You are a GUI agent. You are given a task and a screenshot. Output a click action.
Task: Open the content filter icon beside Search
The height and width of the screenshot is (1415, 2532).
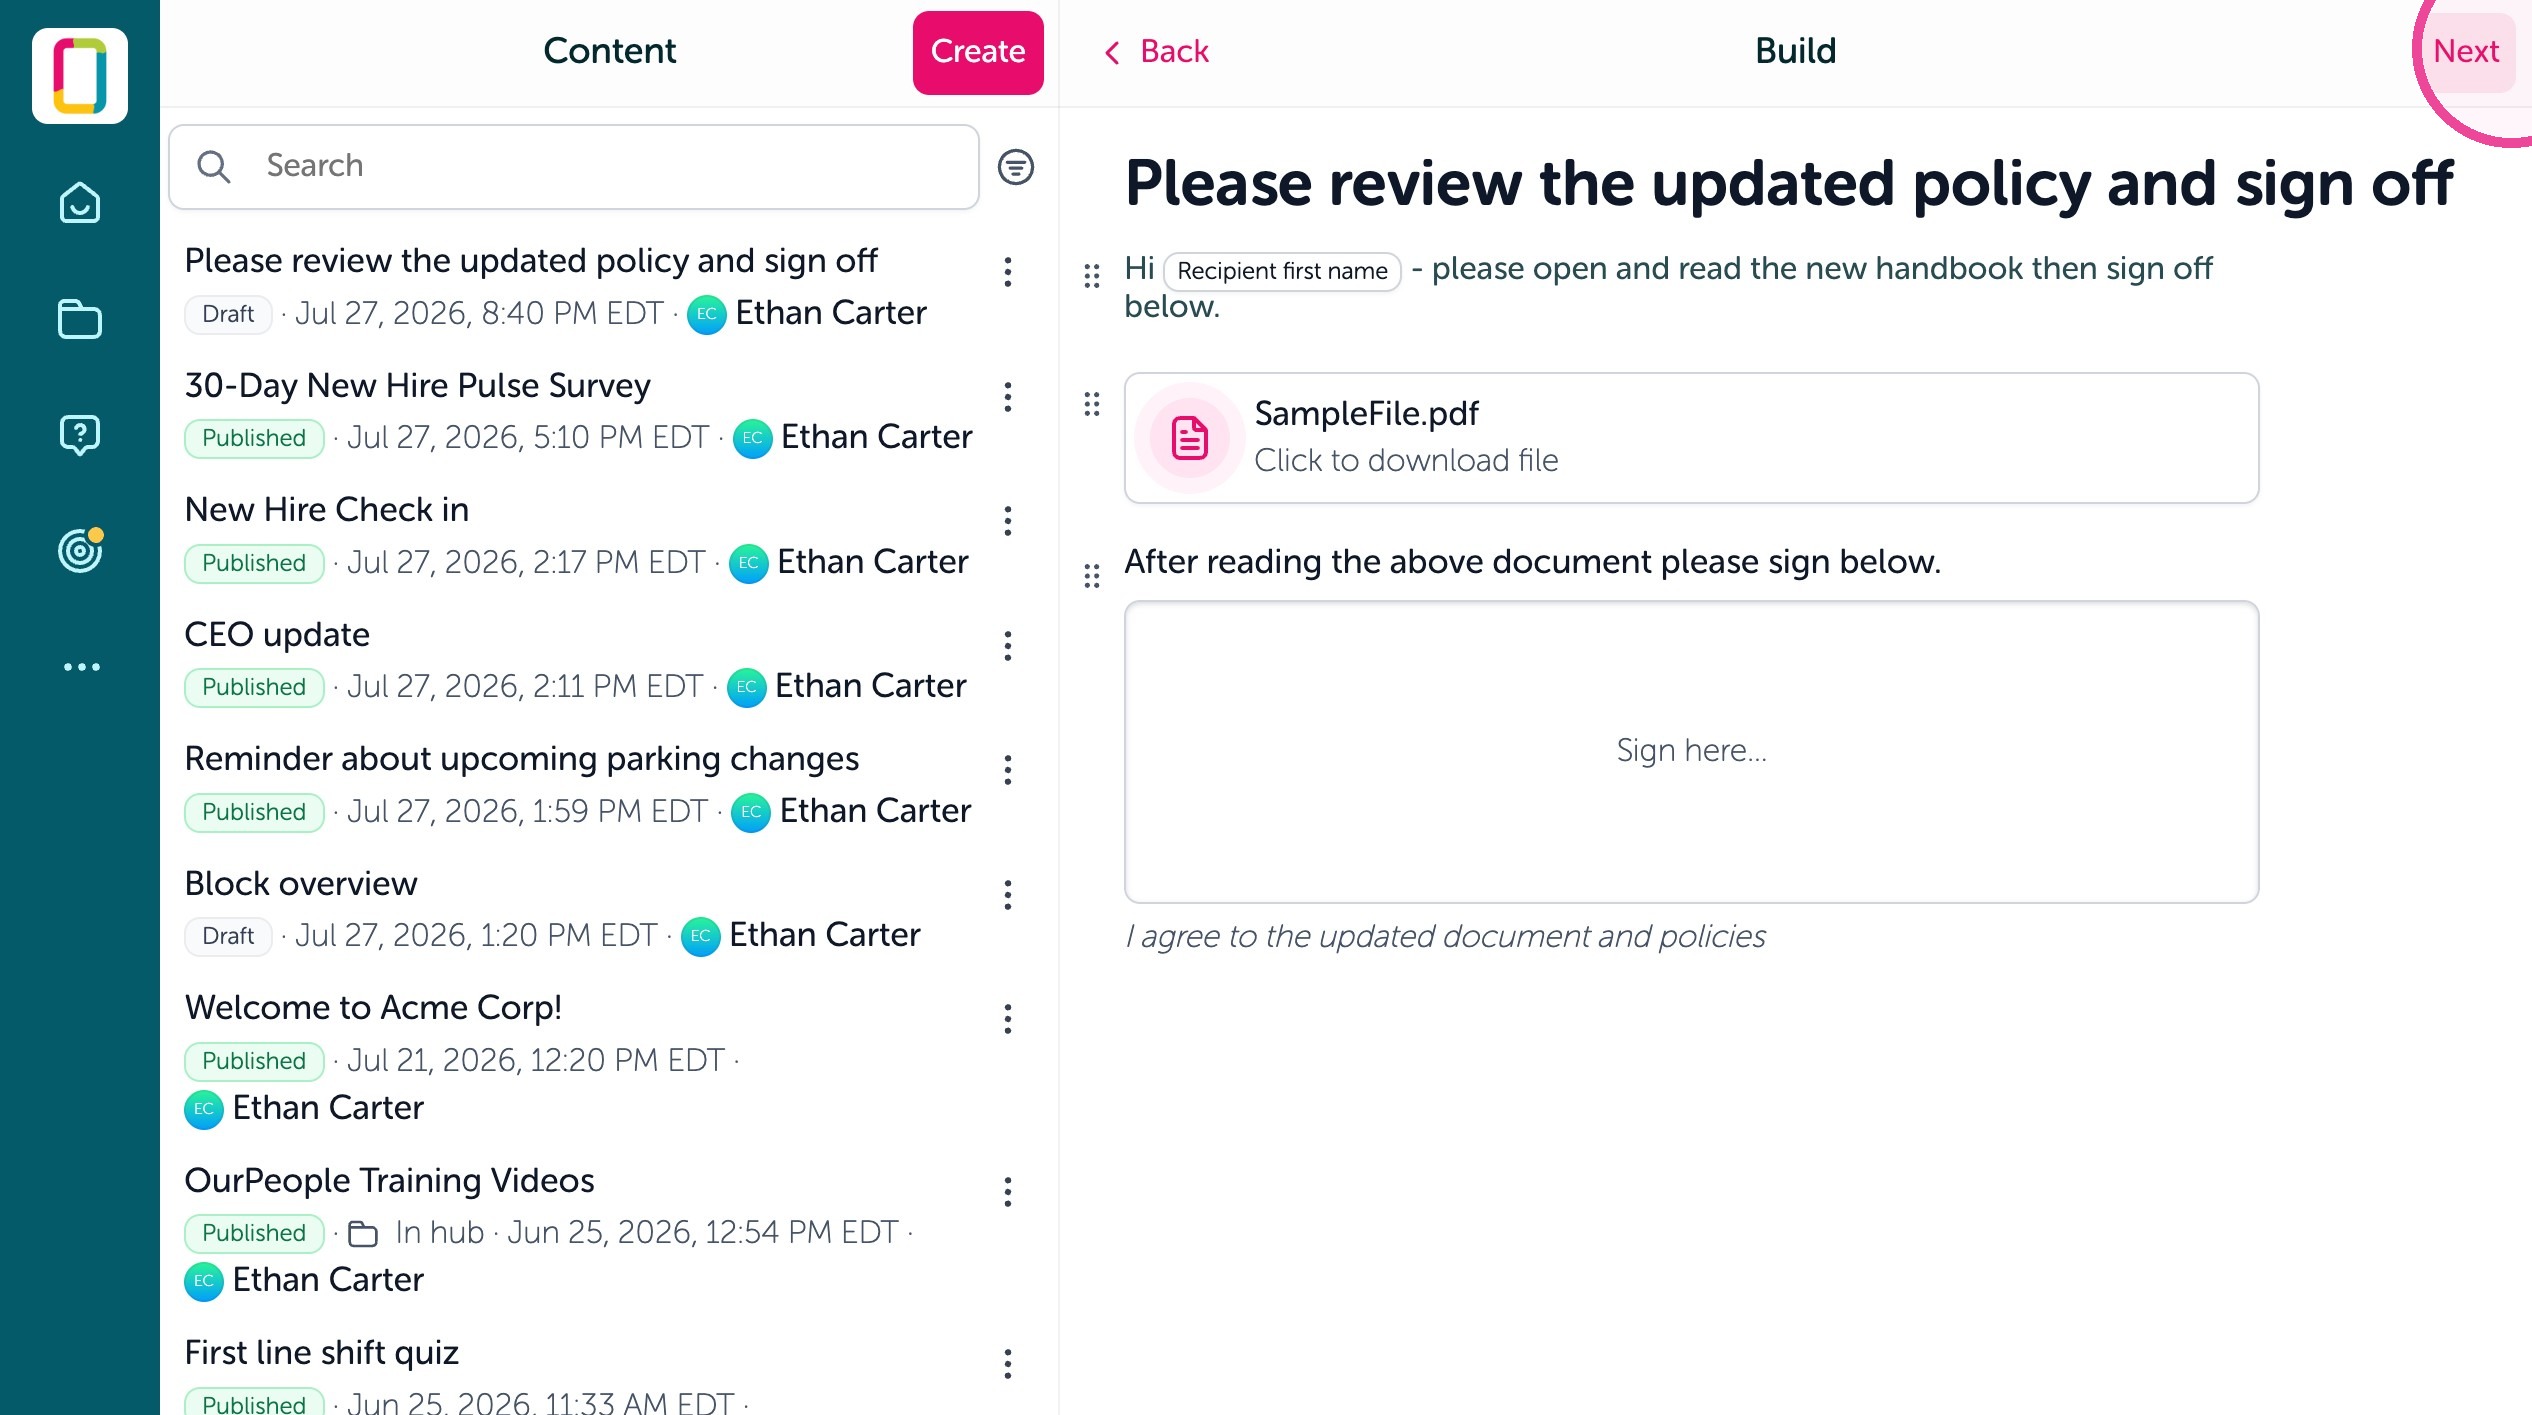pos(1015,167)
